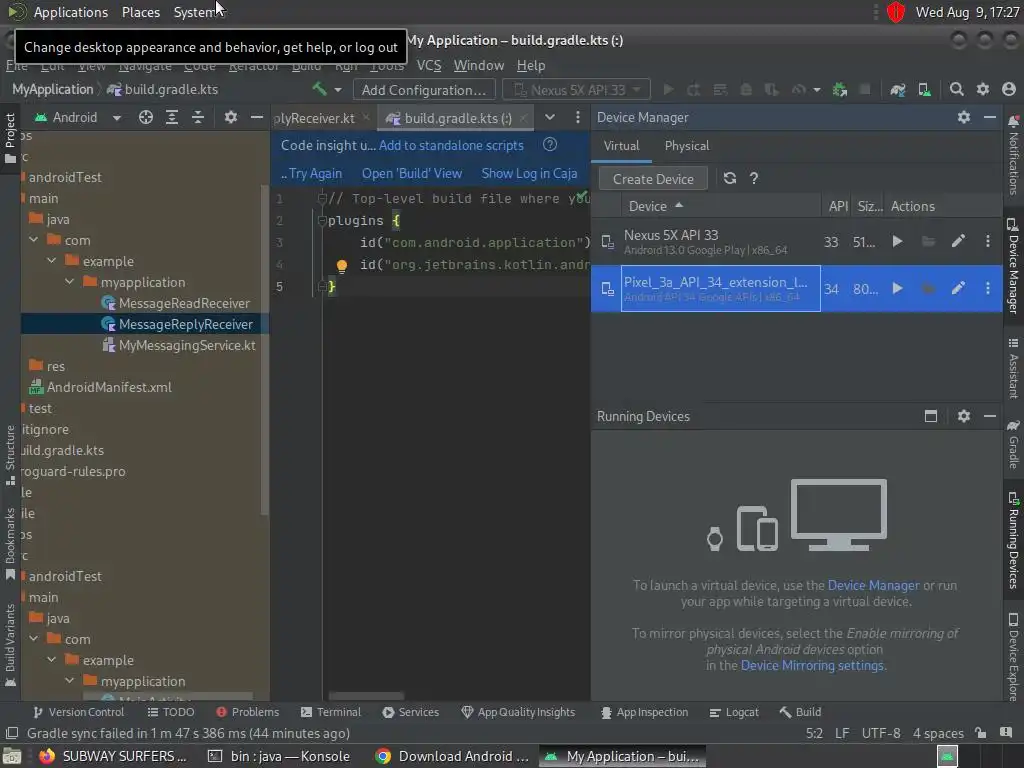Sync project with Gradle files icon
The height and width of the screenshot is (768, 1024).
click(898, 89)
